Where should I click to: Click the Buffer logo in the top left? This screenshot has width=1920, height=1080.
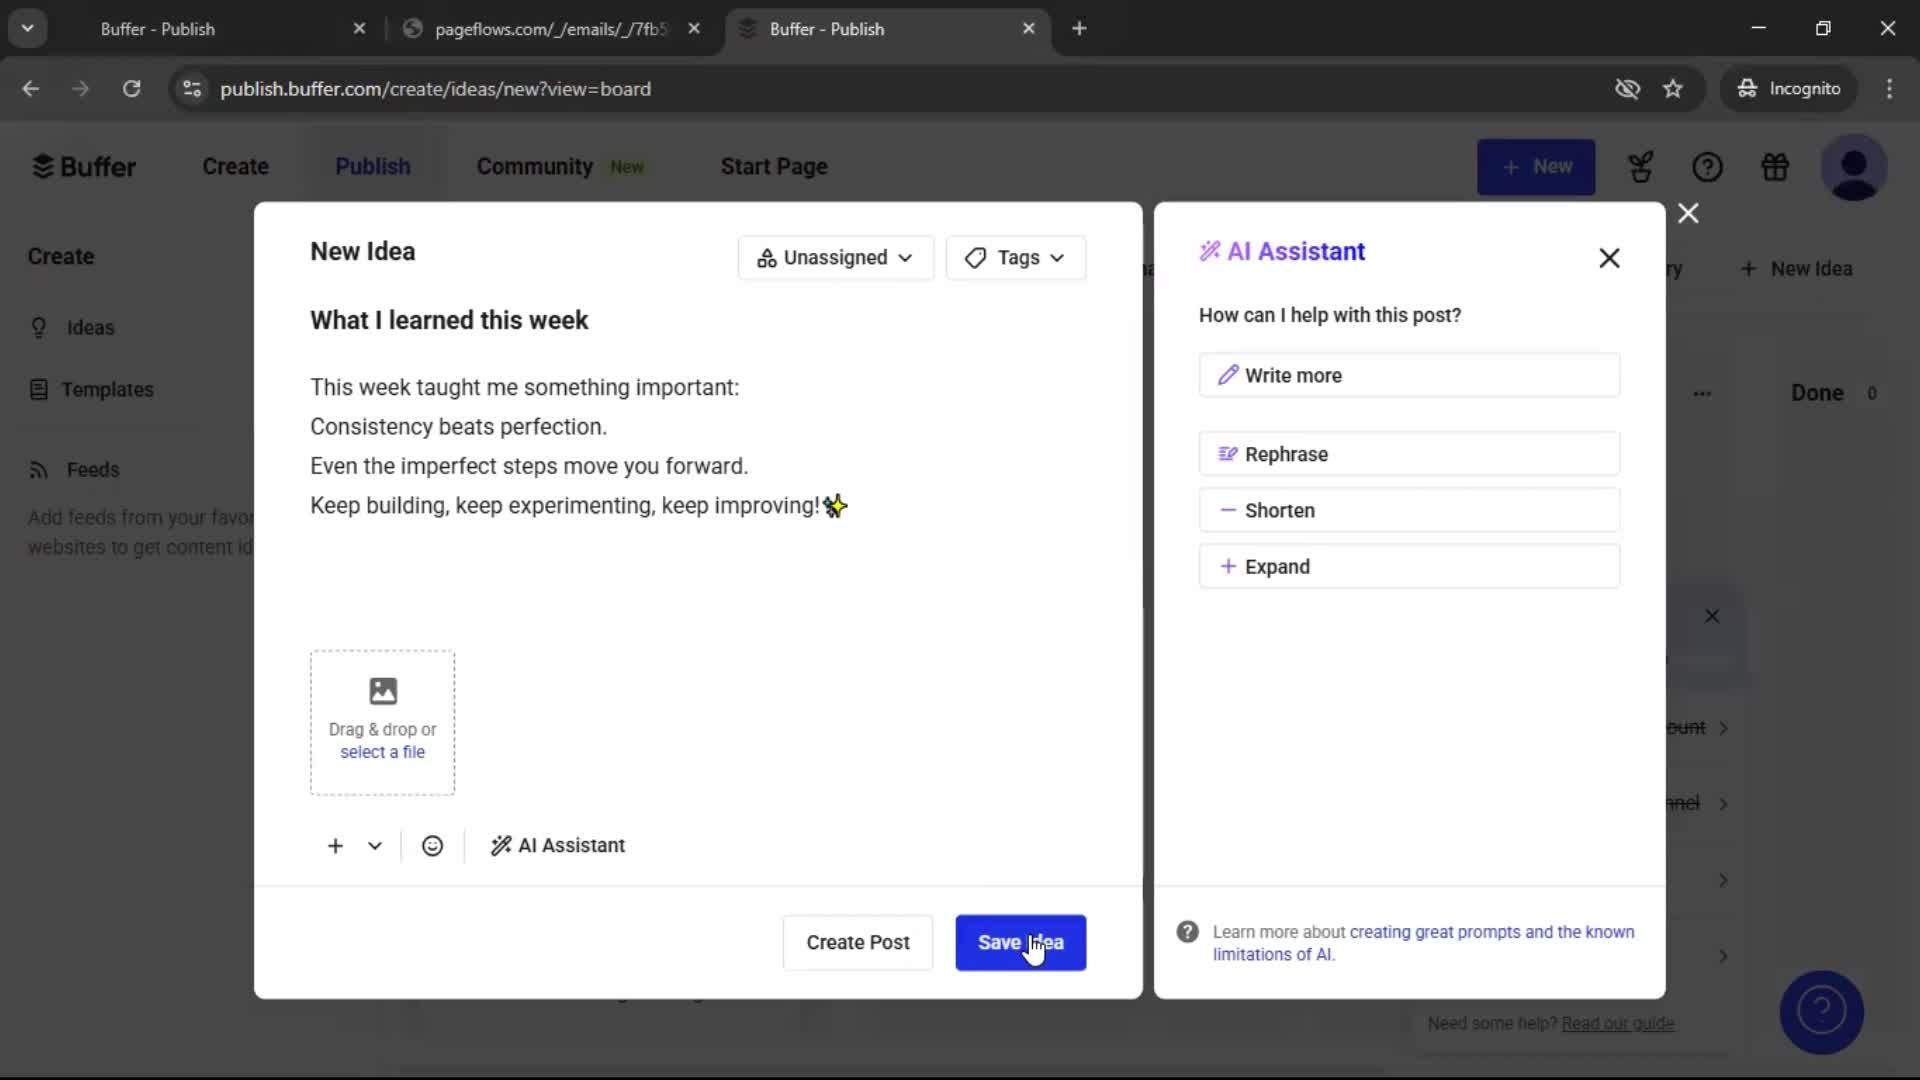pyautogui.click(x=84, y=166)
